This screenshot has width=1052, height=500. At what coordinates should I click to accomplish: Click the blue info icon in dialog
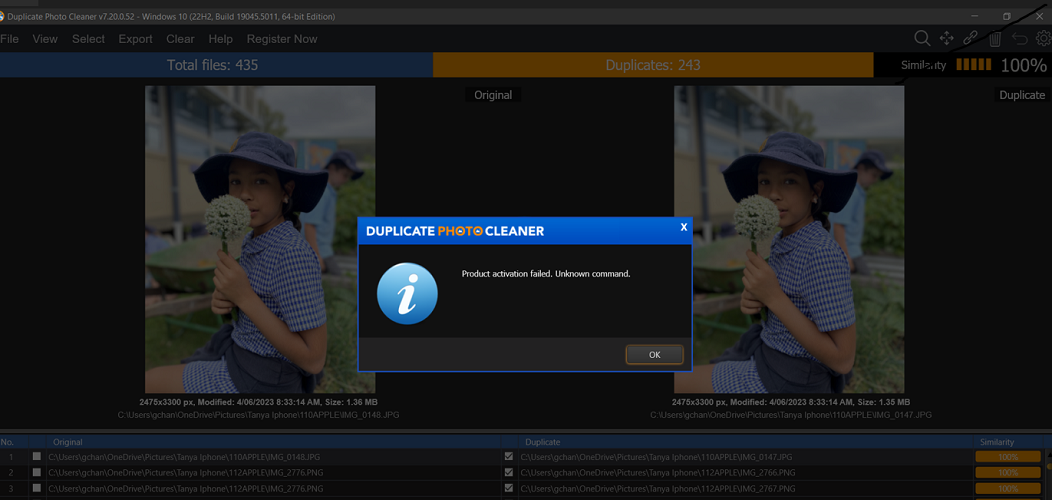407,294
